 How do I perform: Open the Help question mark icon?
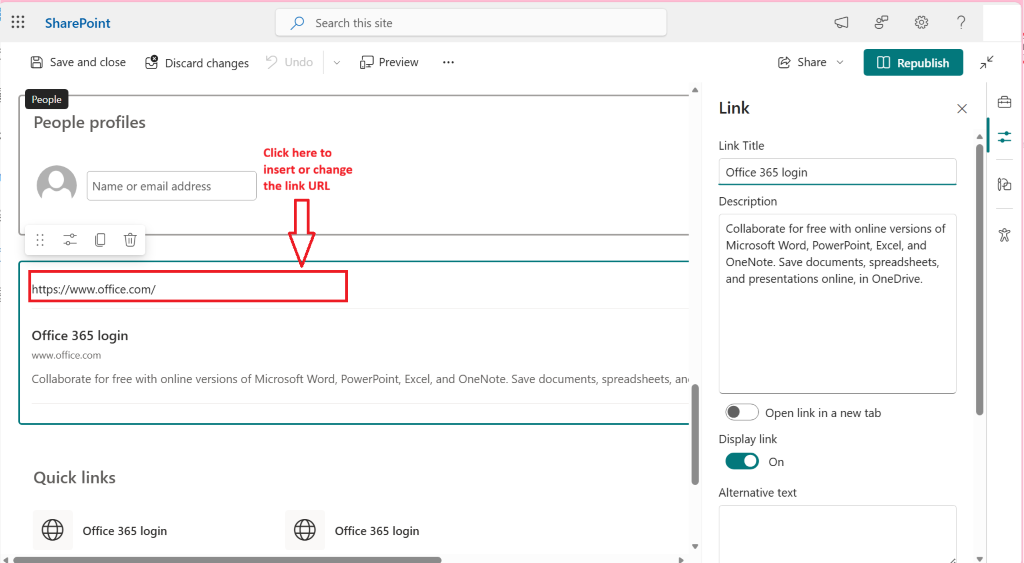(961, 23)
